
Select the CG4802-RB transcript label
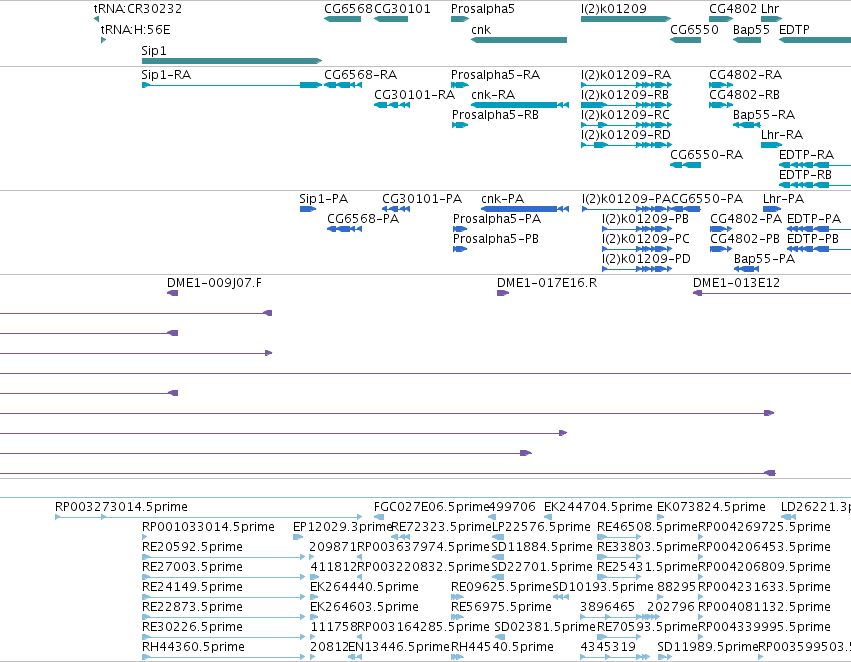[x=744, y=95]
